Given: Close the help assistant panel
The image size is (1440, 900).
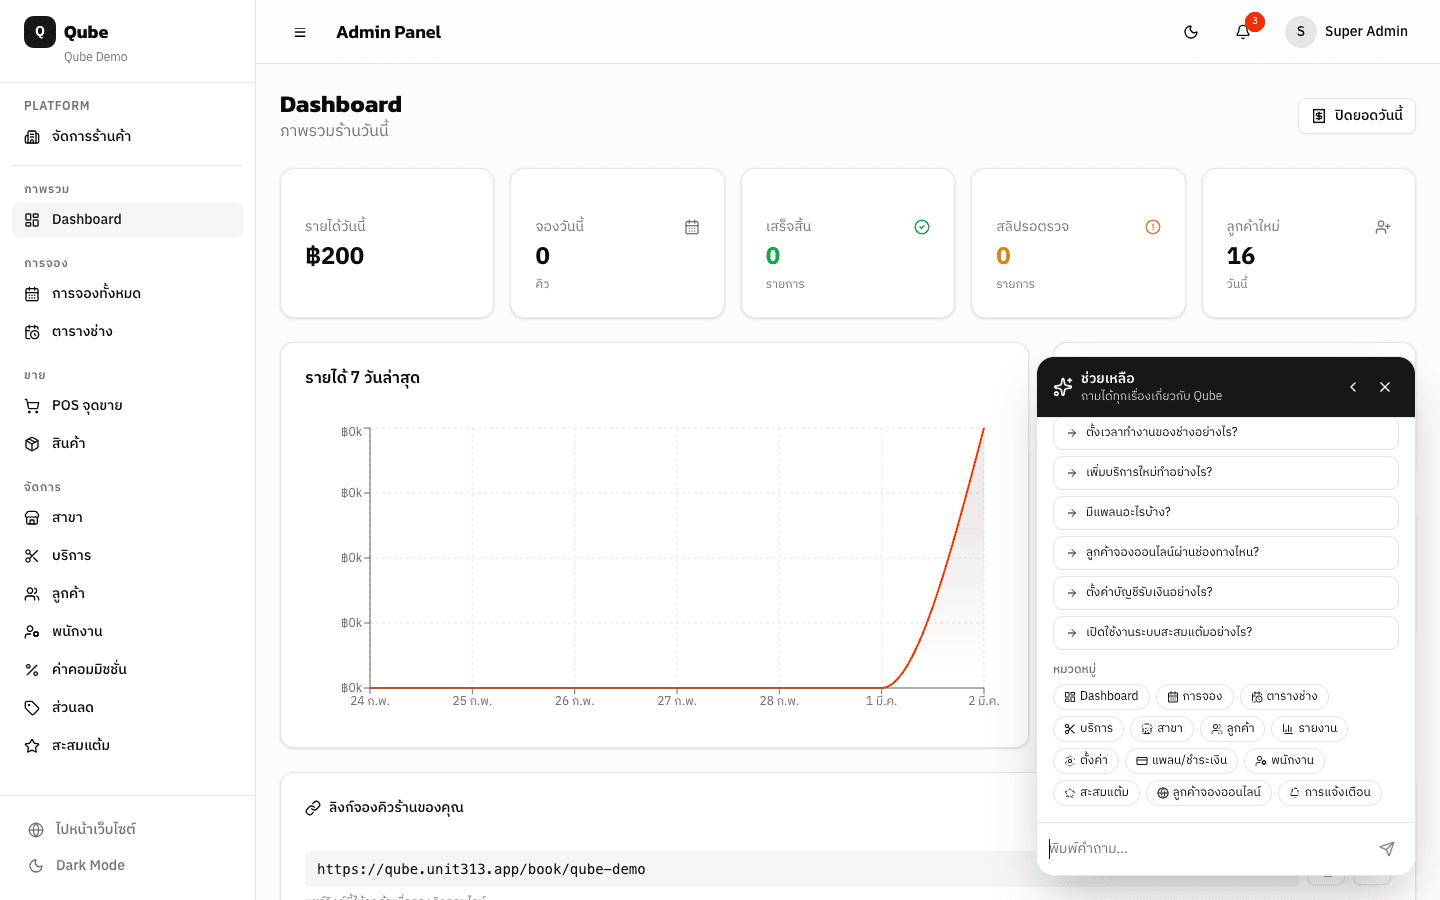Looking at the screenshot, I should pos(1385,387).
